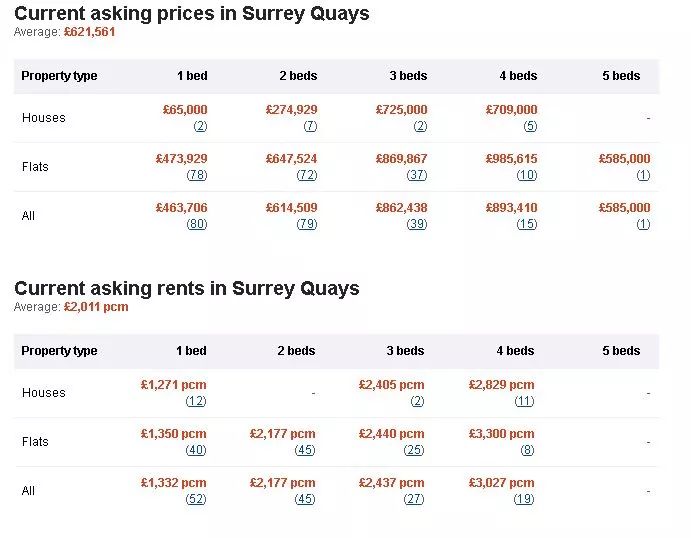Open the 78 listings for 1-bed flats for sale

(197, 175)
